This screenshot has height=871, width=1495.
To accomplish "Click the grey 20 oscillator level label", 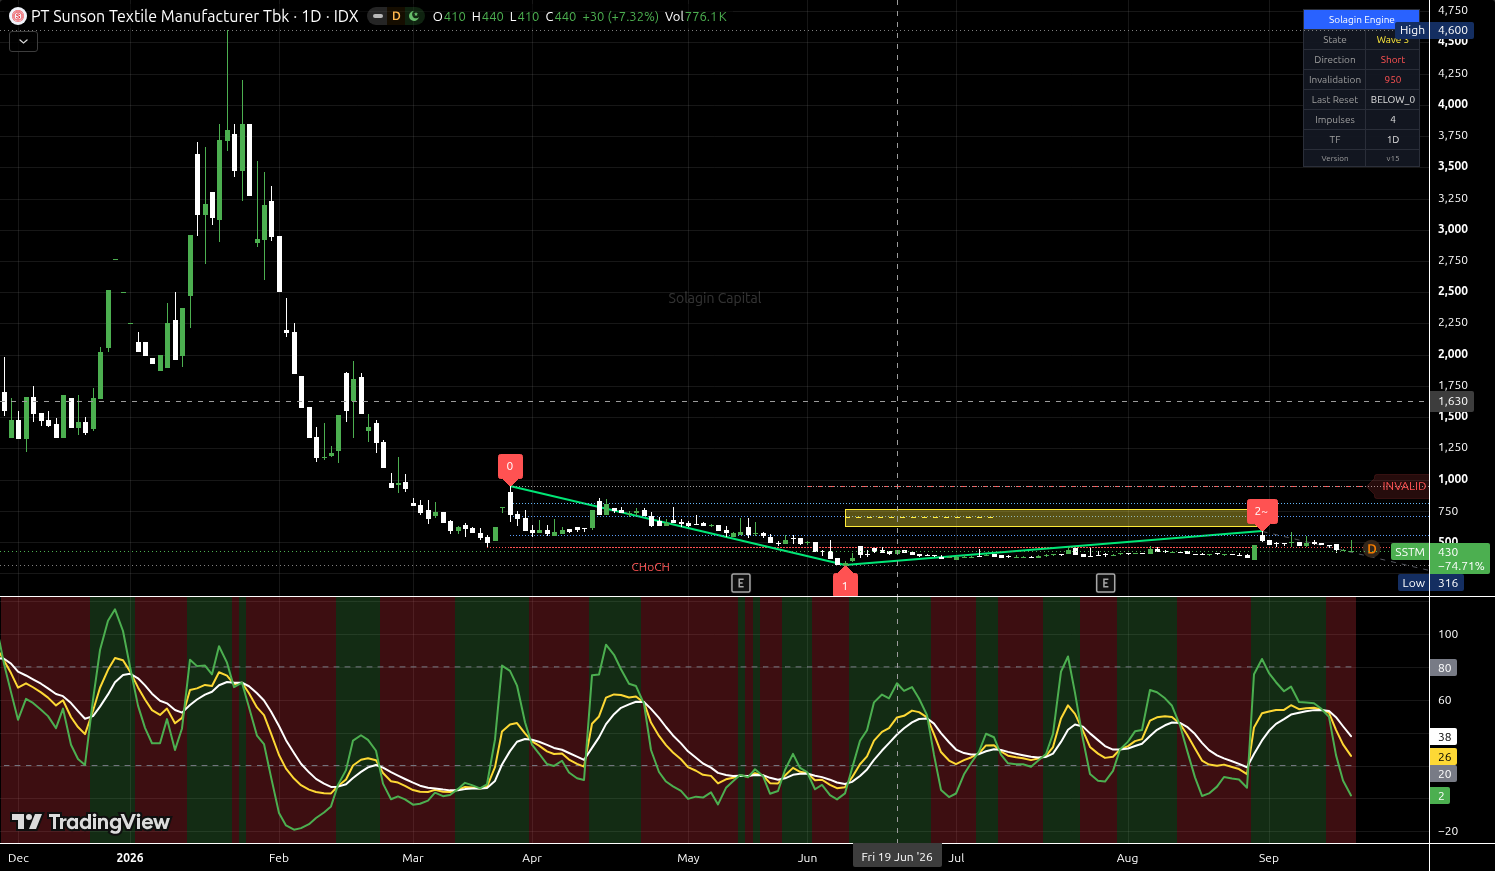I will click(1445, 774).
